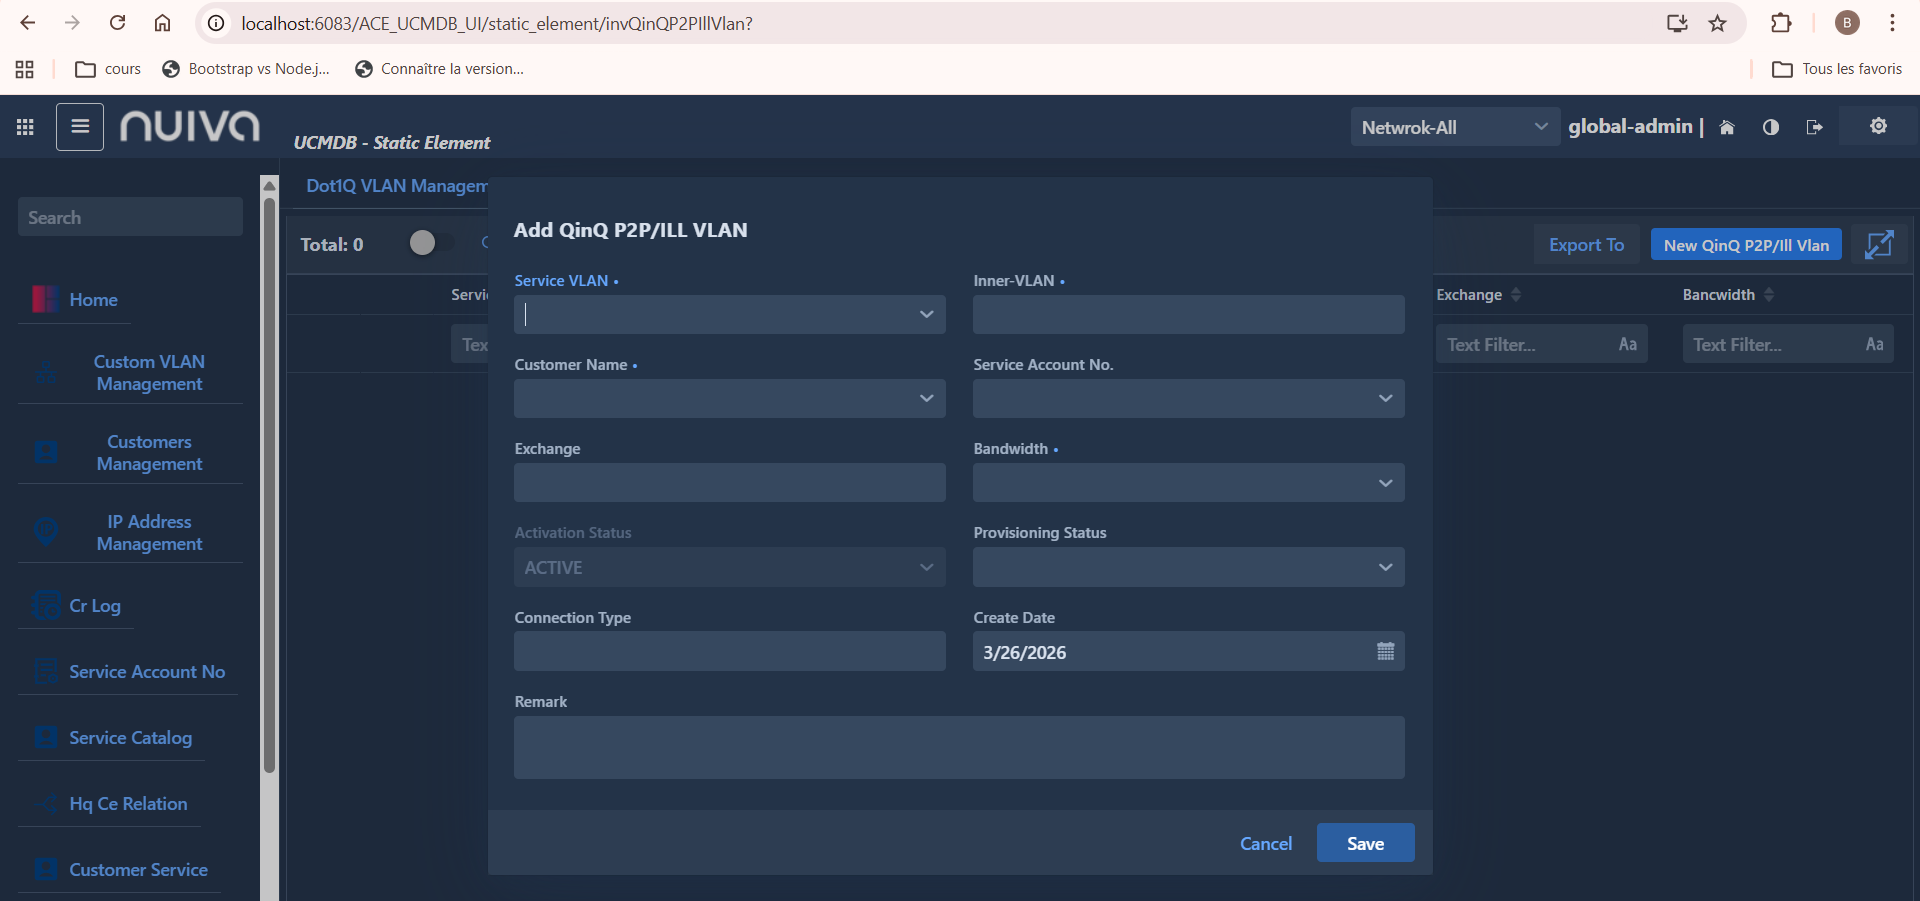Click the logout icon in header
Image resolution: width=1920 pixels, height=901 pixels.
1815,127
